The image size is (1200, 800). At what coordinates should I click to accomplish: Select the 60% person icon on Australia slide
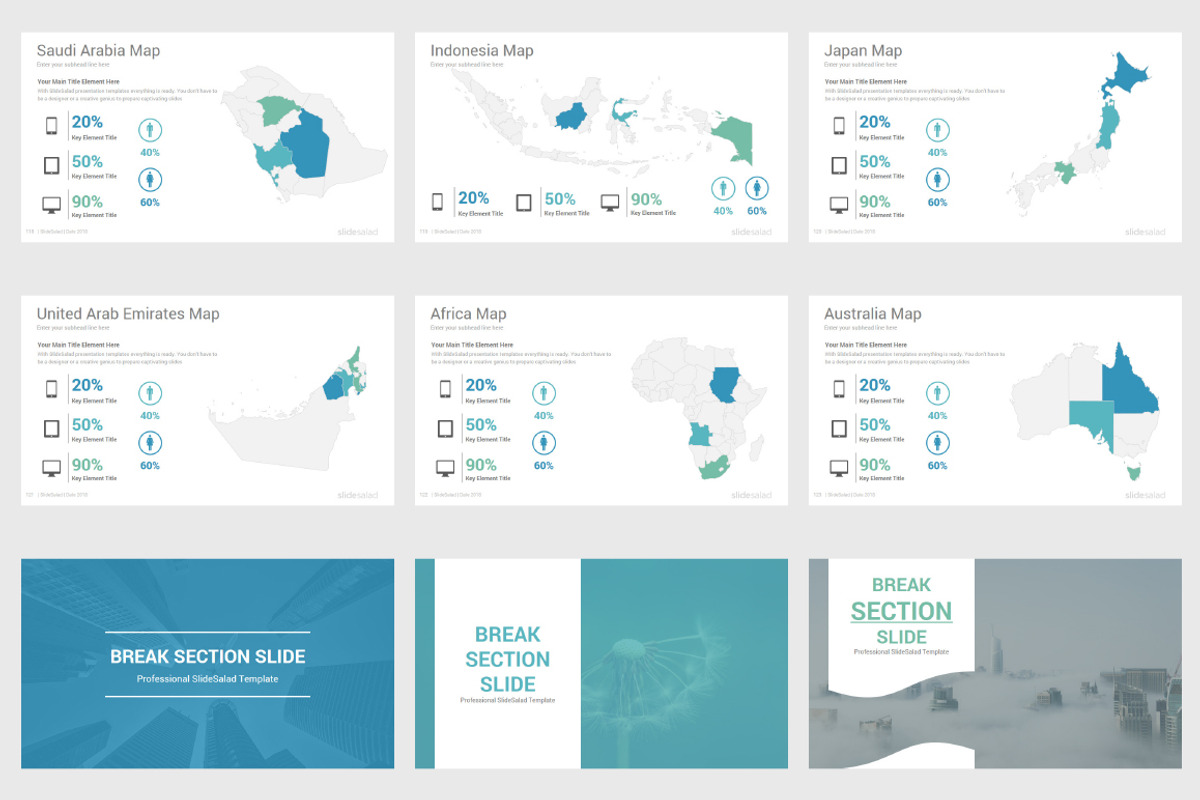coord(937,443)
